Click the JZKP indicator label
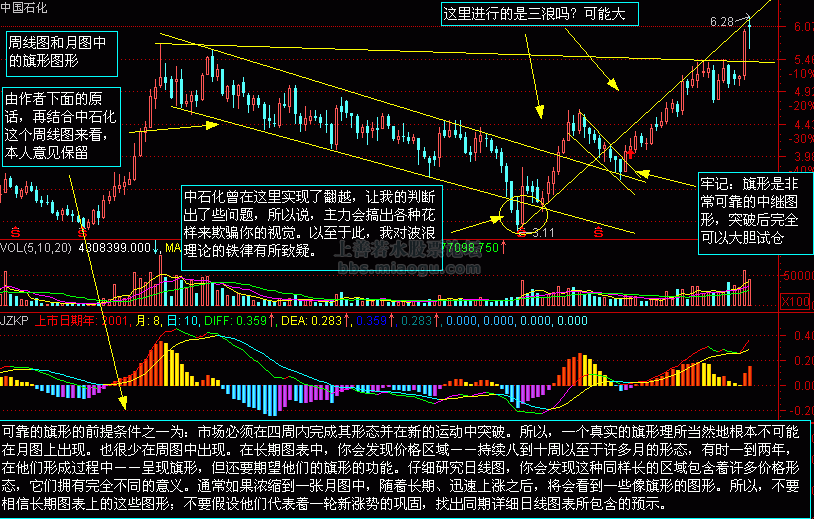This screenshot has width=815, height=519. tap(15, 321)
